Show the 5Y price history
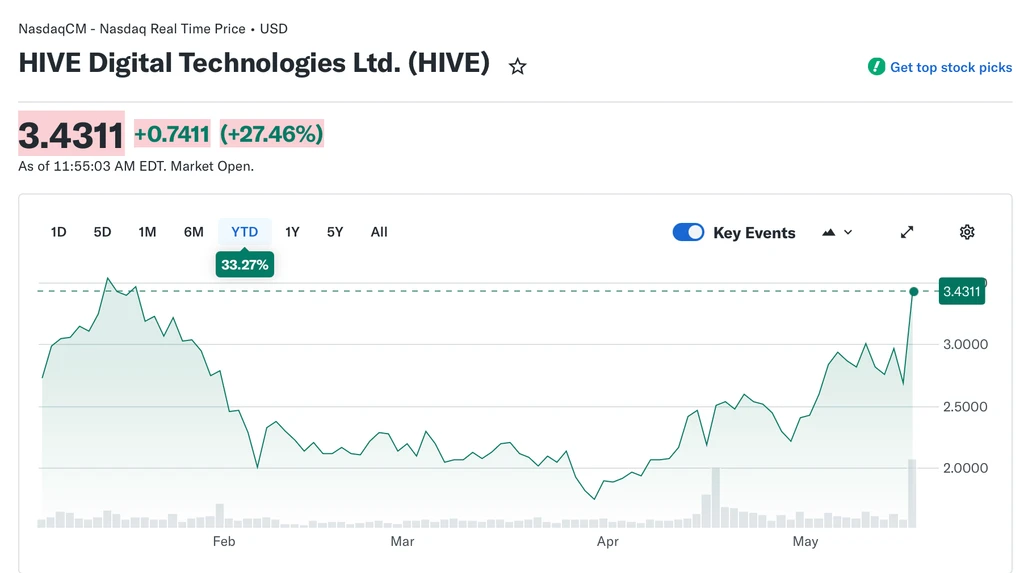1024x573 pixels. click(x=335, y=232)
